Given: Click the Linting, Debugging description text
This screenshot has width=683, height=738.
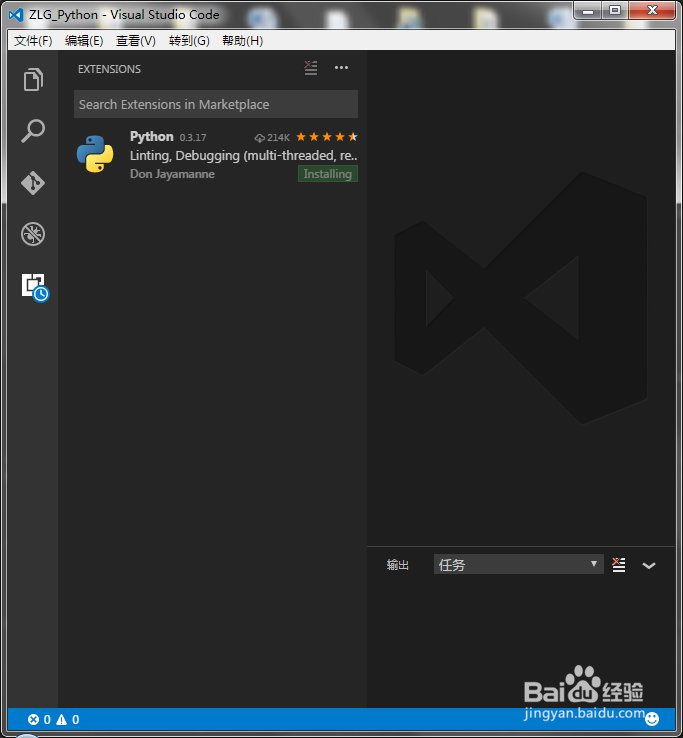Looking at the screenshot, I should 244,155.
